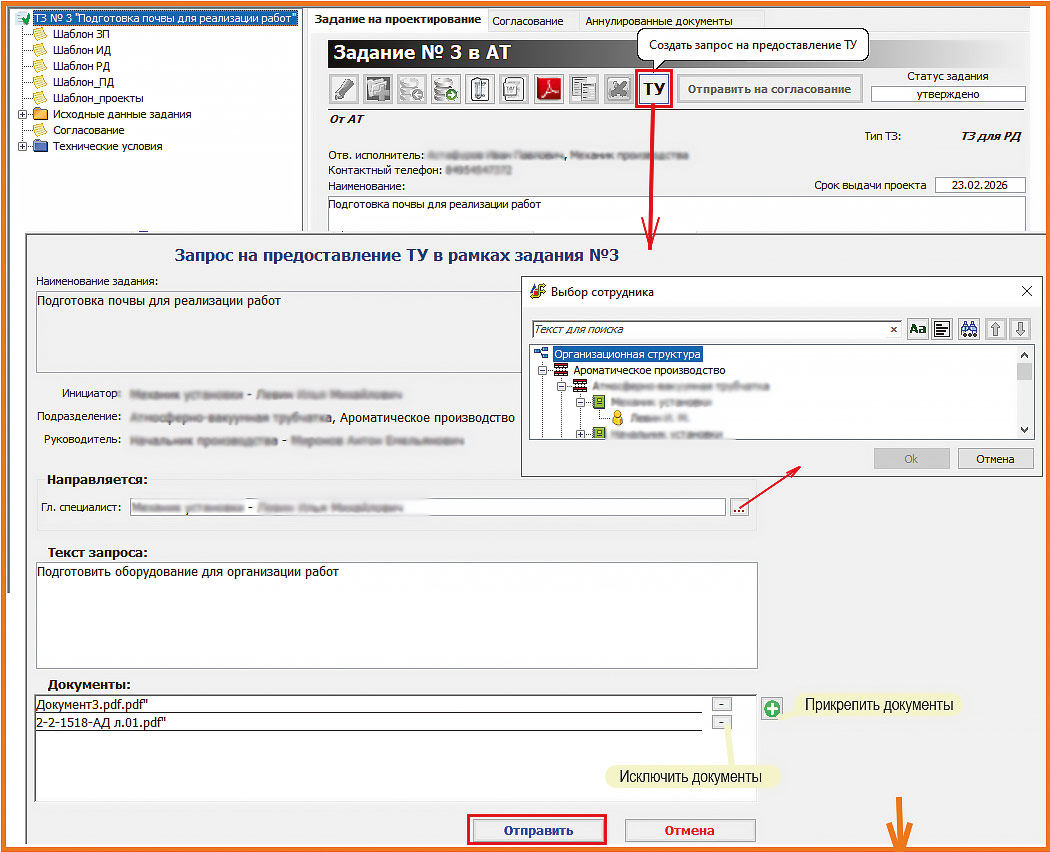Collapse the Ароматическое производство node
Screen dimensions: 1050x852
(x=544, y=370)
